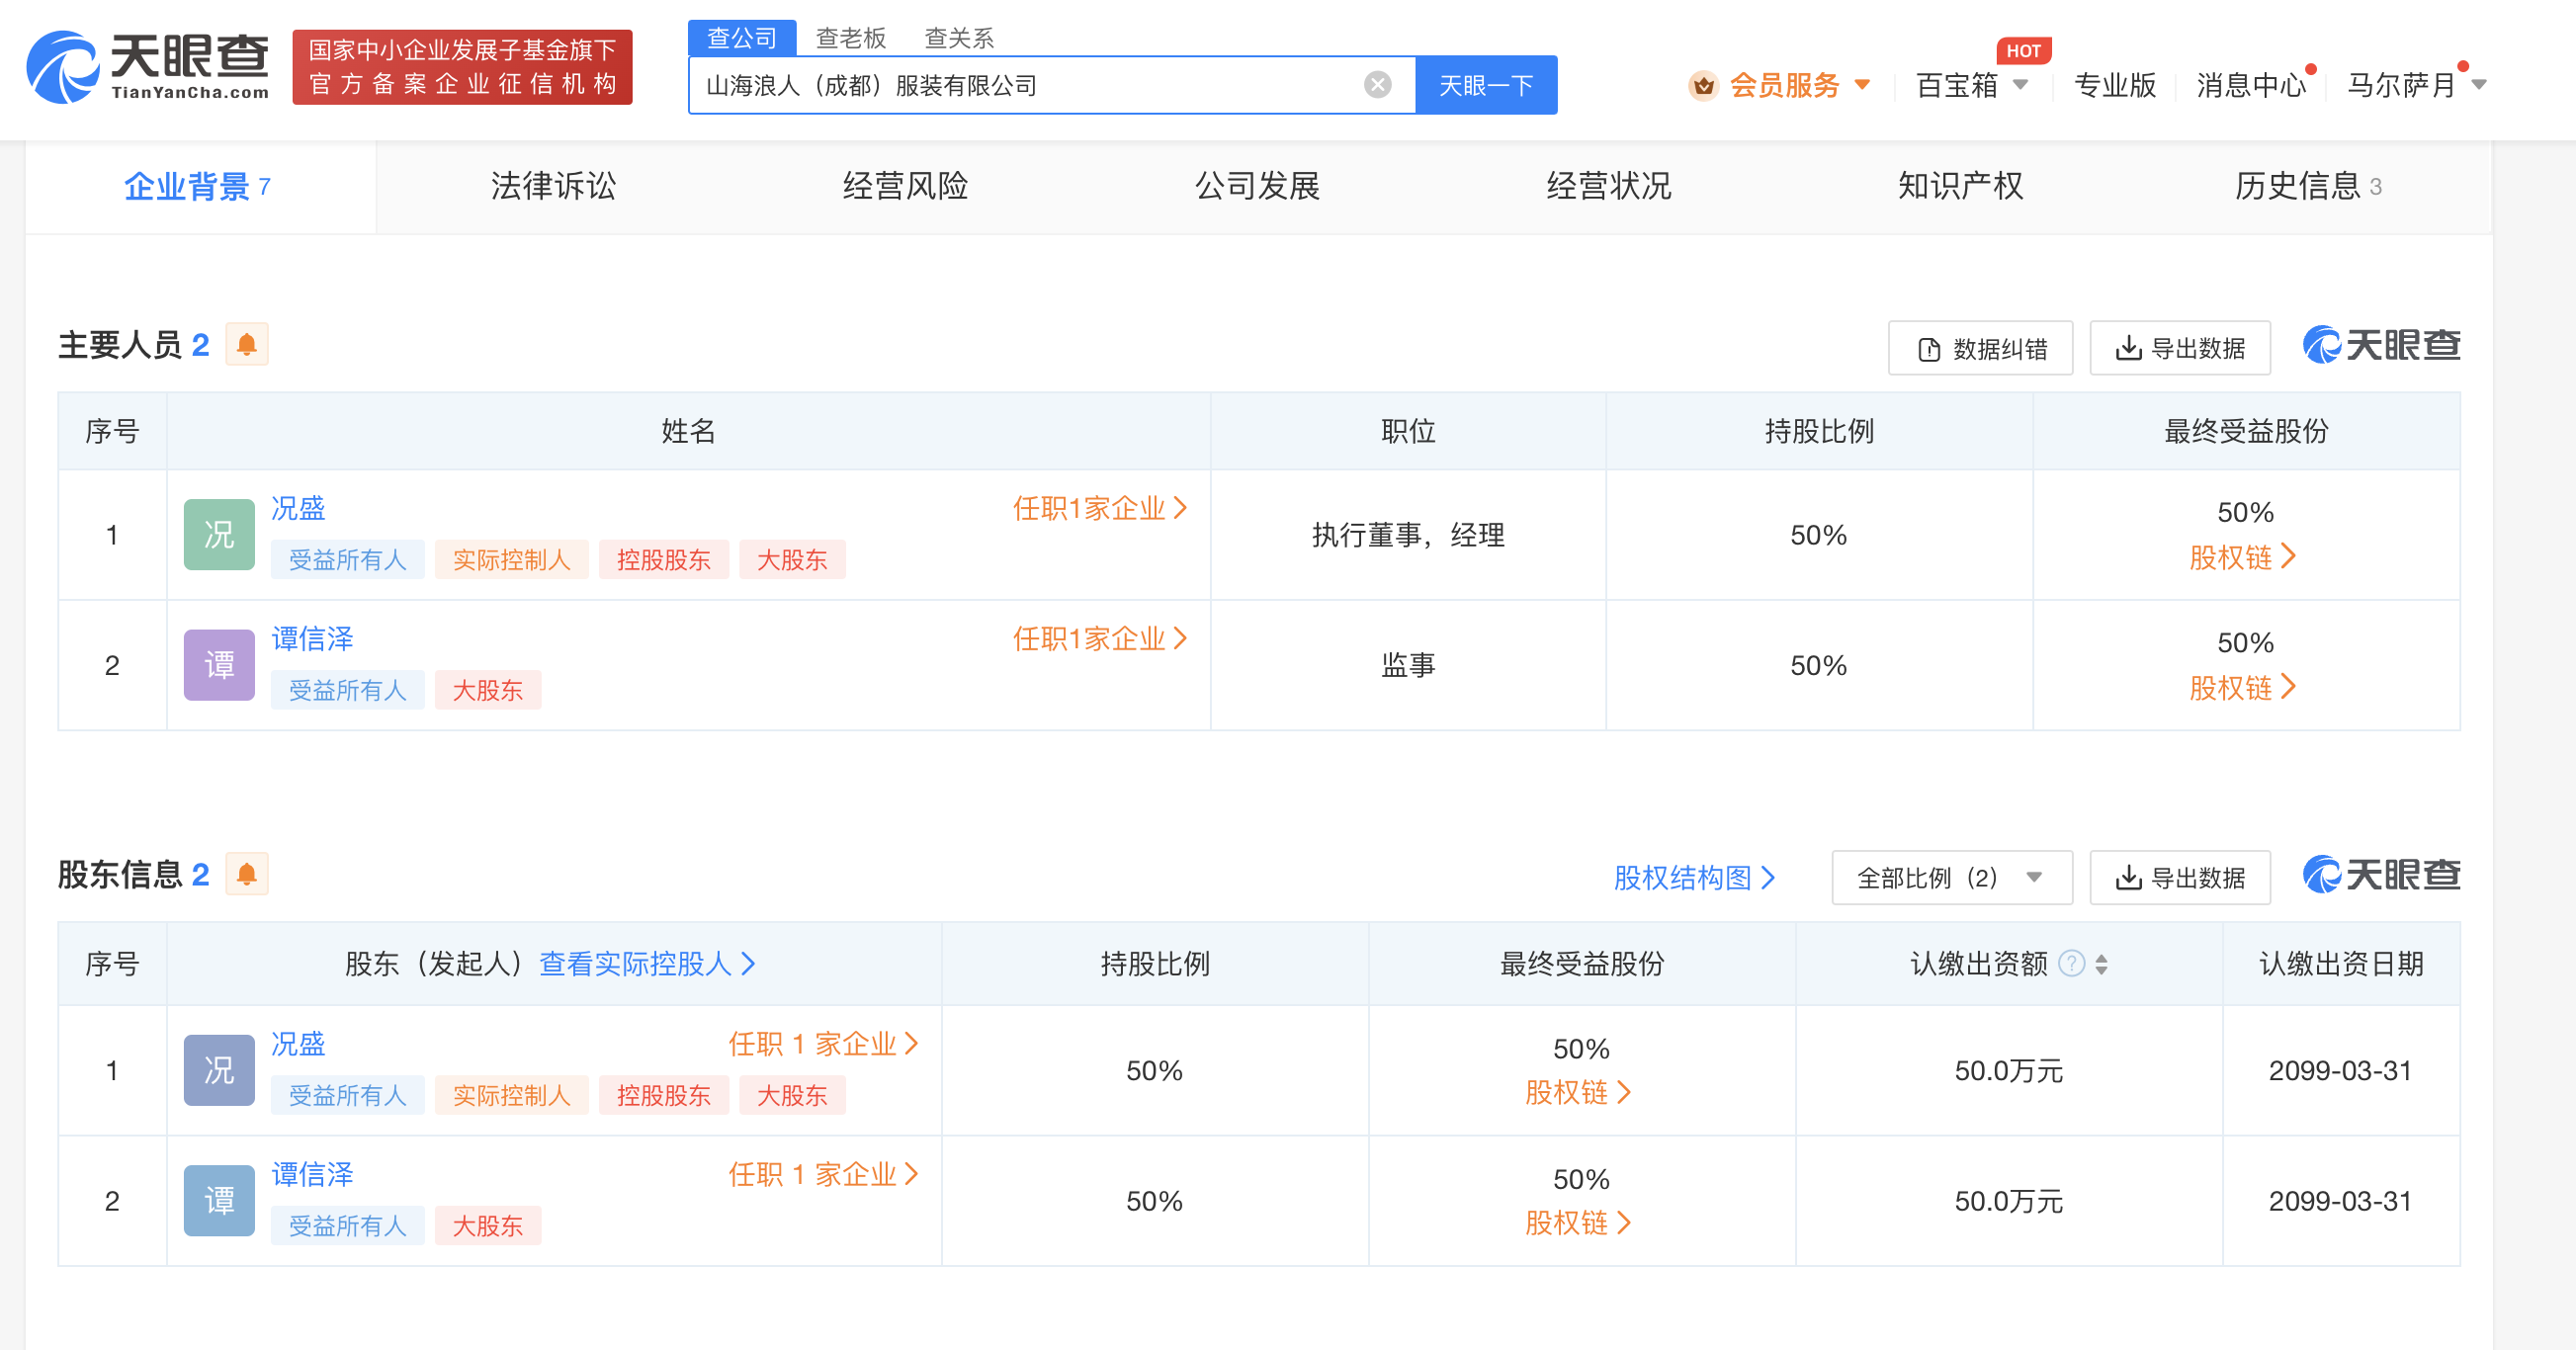Click 受益所有人 tag for 况盛 in 股东信息
Viewport: 2576px width, 1350px height.
point(347,1096)
